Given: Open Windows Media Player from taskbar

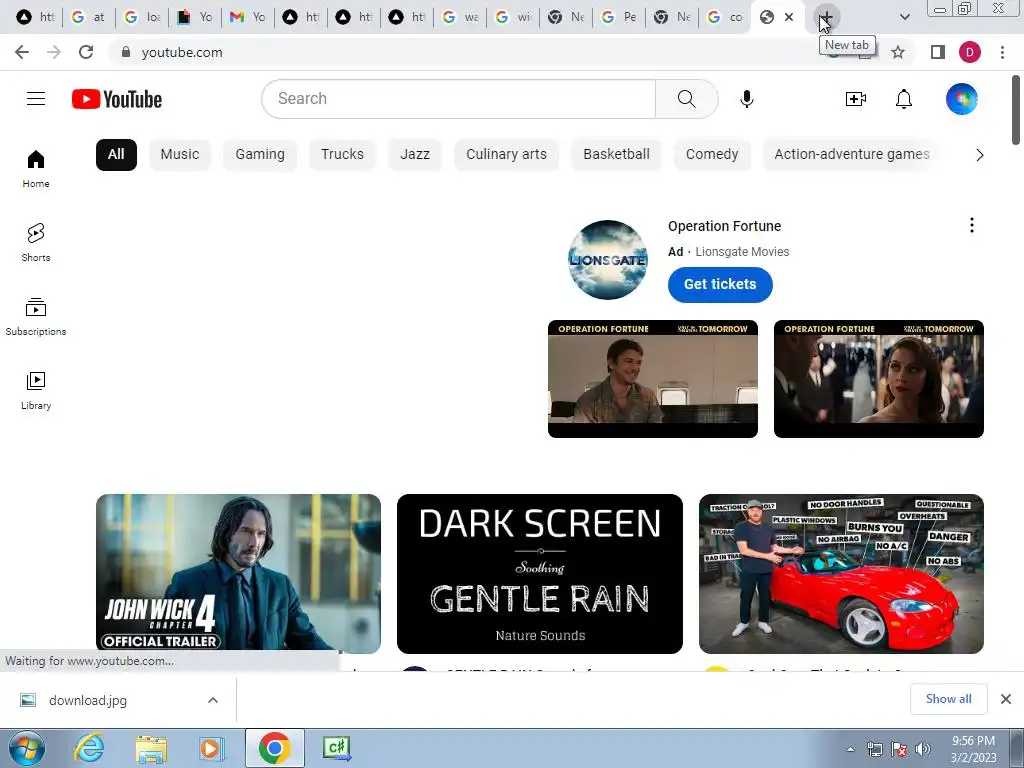Looking at the screenshot, I should click(x=212, y=748).
